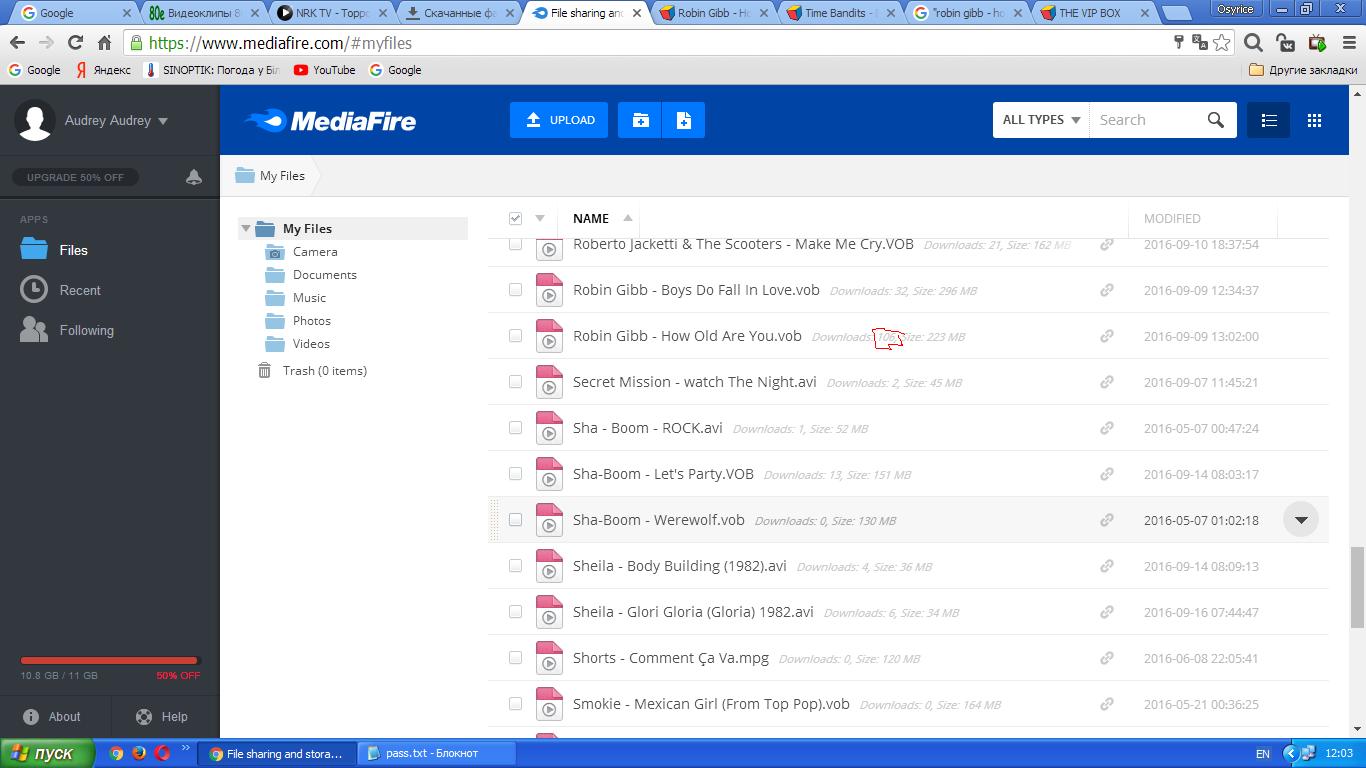The image size is (1366, 768).
Task: Click the new folder icon button
Action: point(640,120)
